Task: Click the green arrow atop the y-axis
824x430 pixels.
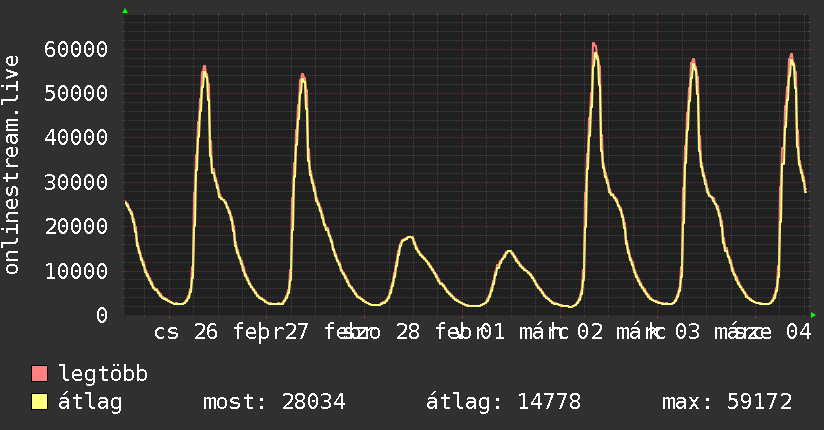Action: (125, 11)
